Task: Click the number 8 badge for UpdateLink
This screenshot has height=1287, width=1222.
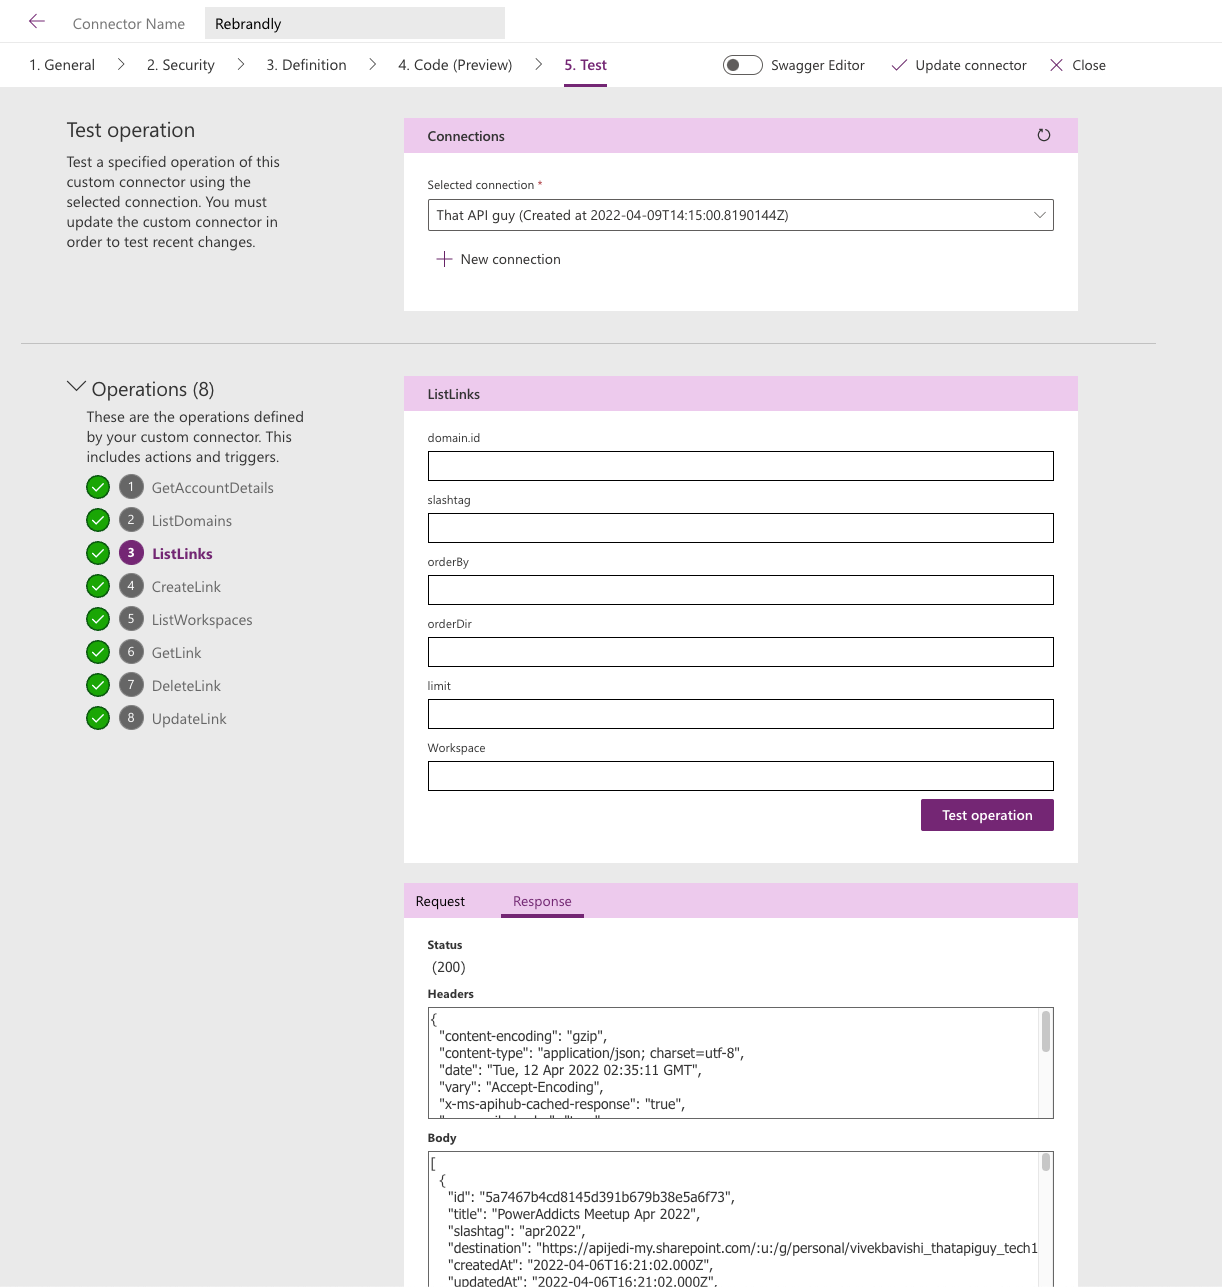Action: coord(131,718)
